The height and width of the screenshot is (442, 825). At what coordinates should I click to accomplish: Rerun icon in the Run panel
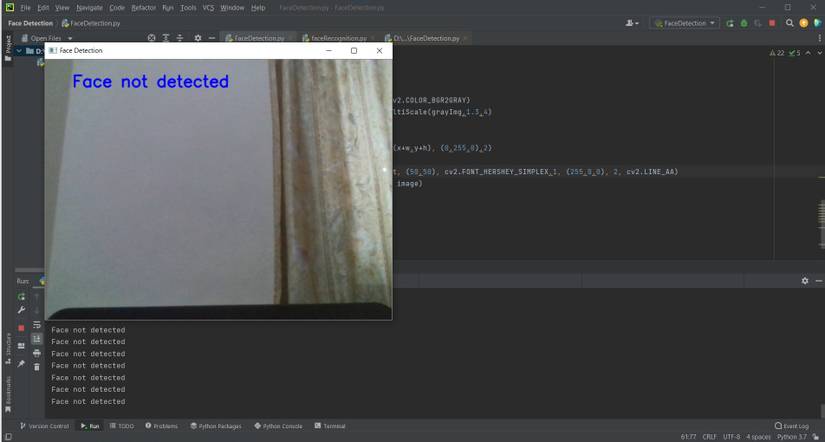point(21,297)
